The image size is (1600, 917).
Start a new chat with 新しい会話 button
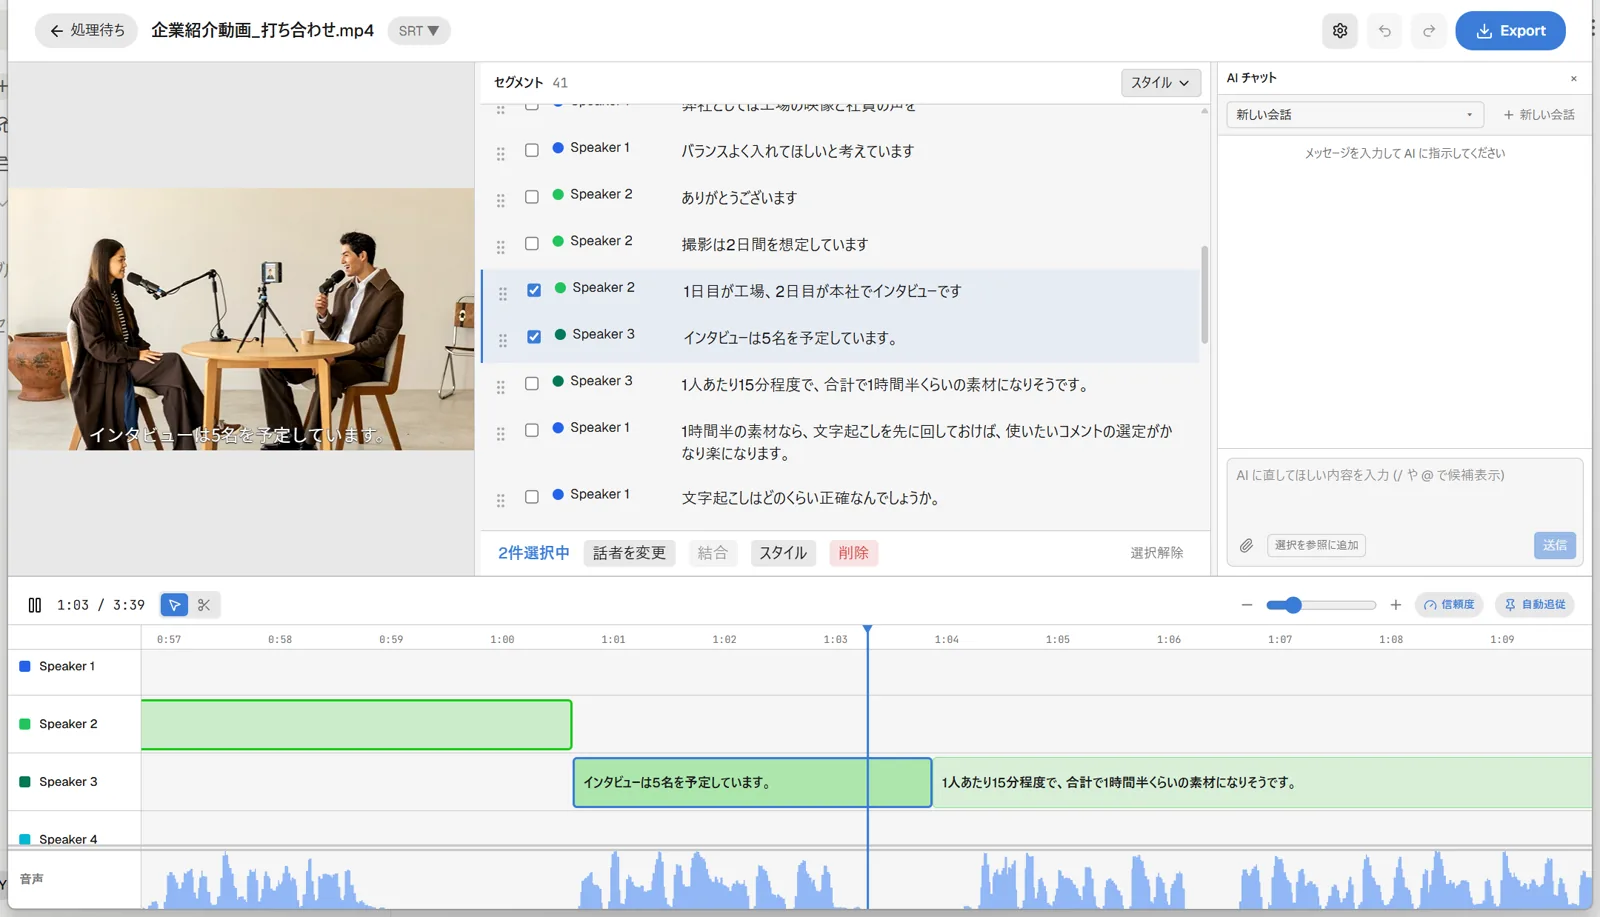point(1539,115)
